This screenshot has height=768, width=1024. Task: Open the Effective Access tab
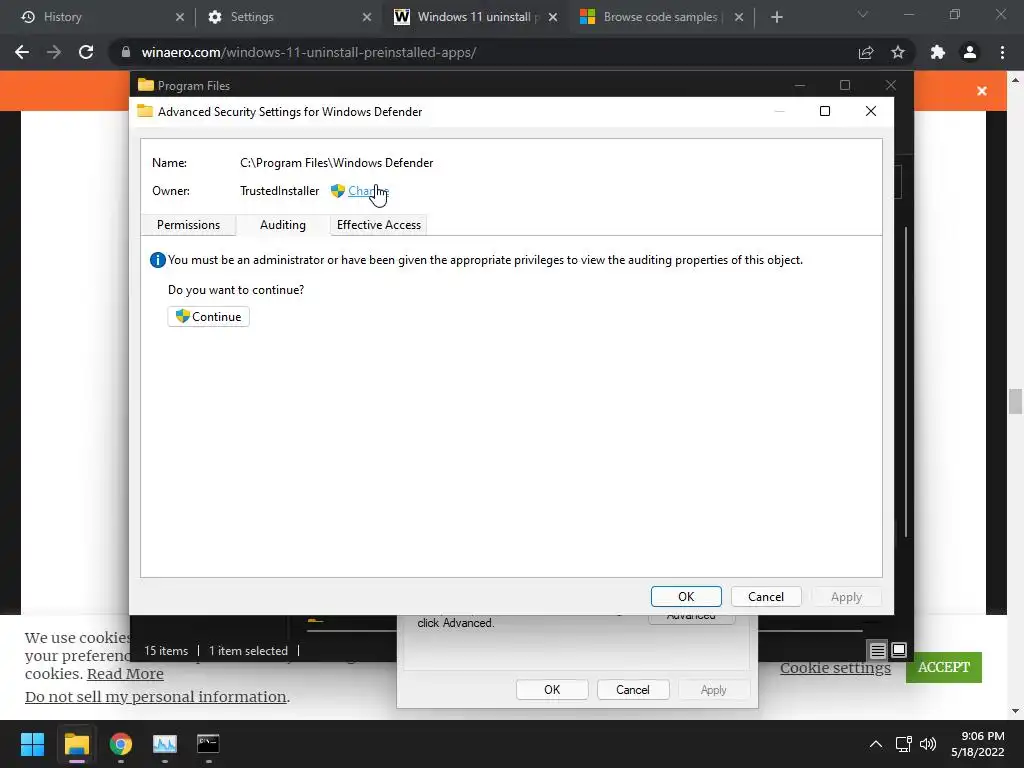point(379,225)
